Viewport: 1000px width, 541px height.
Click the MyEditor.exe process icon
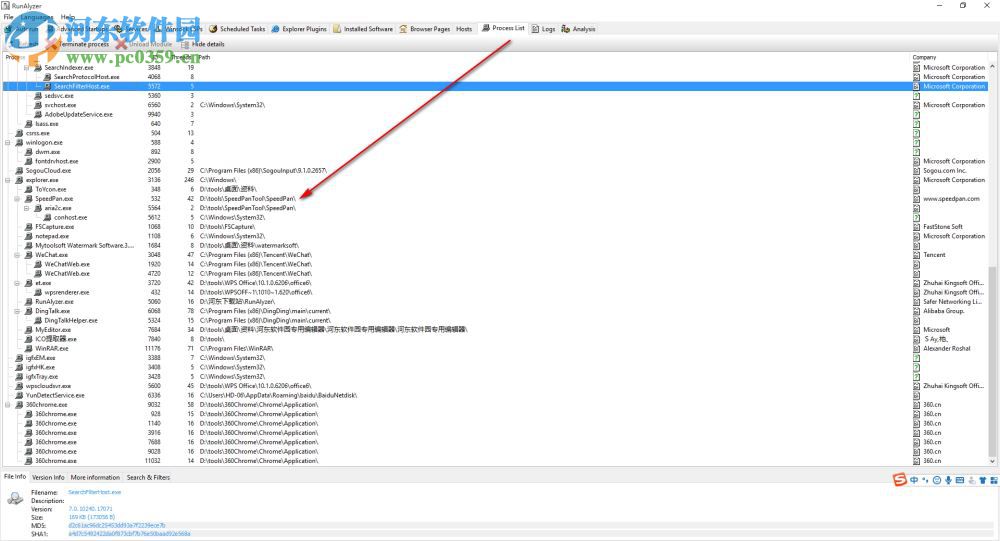coord(29,330)
